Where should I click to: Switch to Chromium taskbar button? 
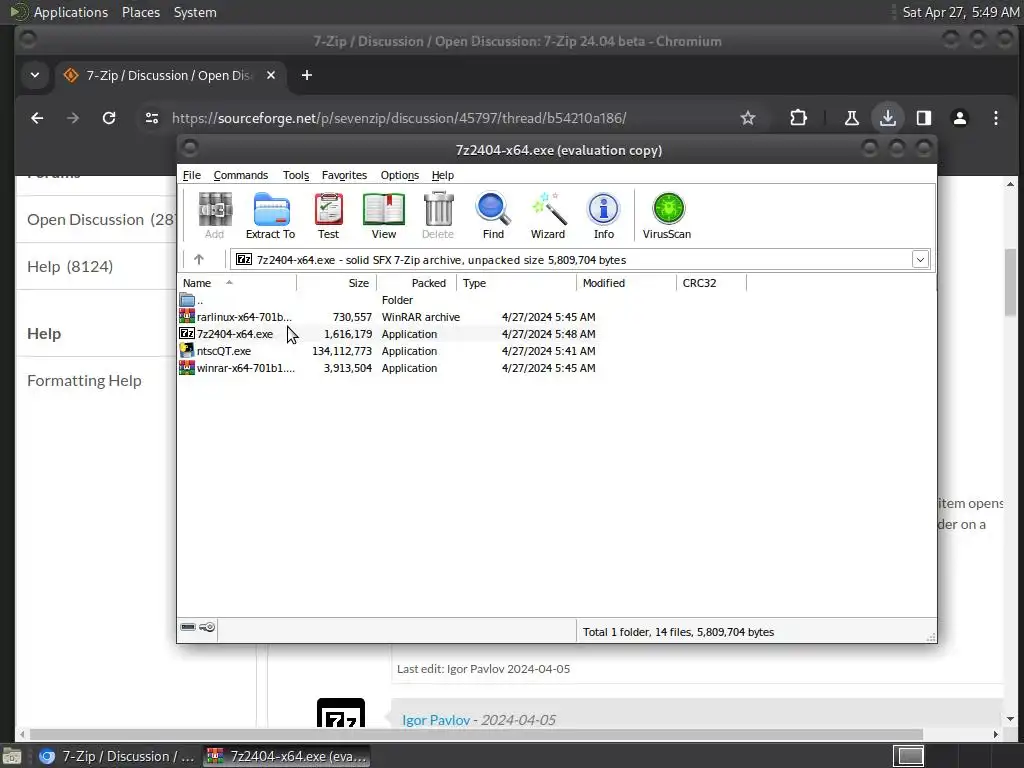coord(116,756)
